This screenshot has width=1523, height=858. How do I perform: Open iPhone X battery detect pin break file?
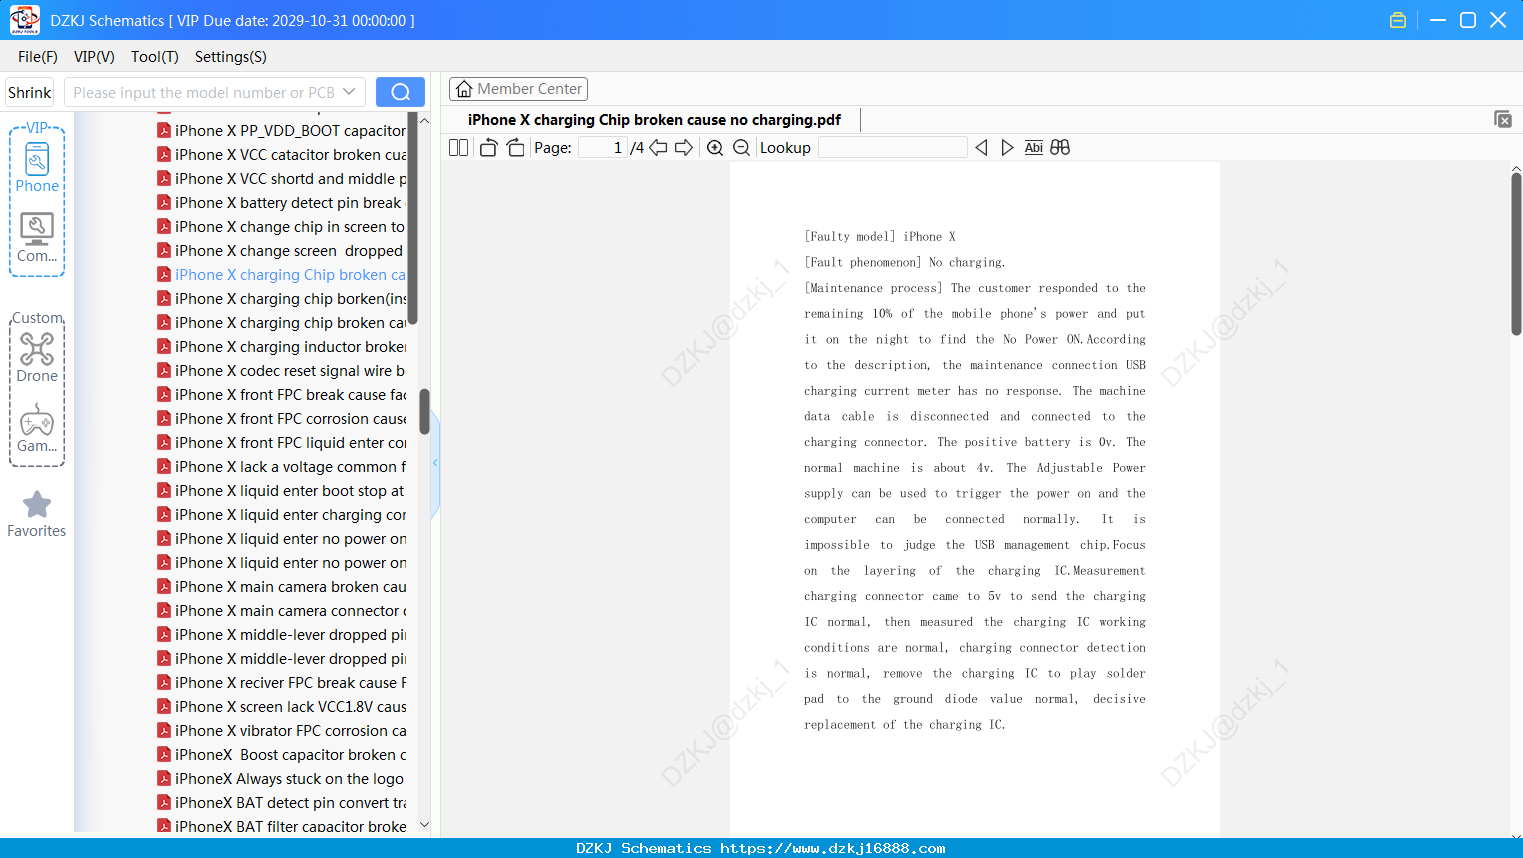coord(281,203)
